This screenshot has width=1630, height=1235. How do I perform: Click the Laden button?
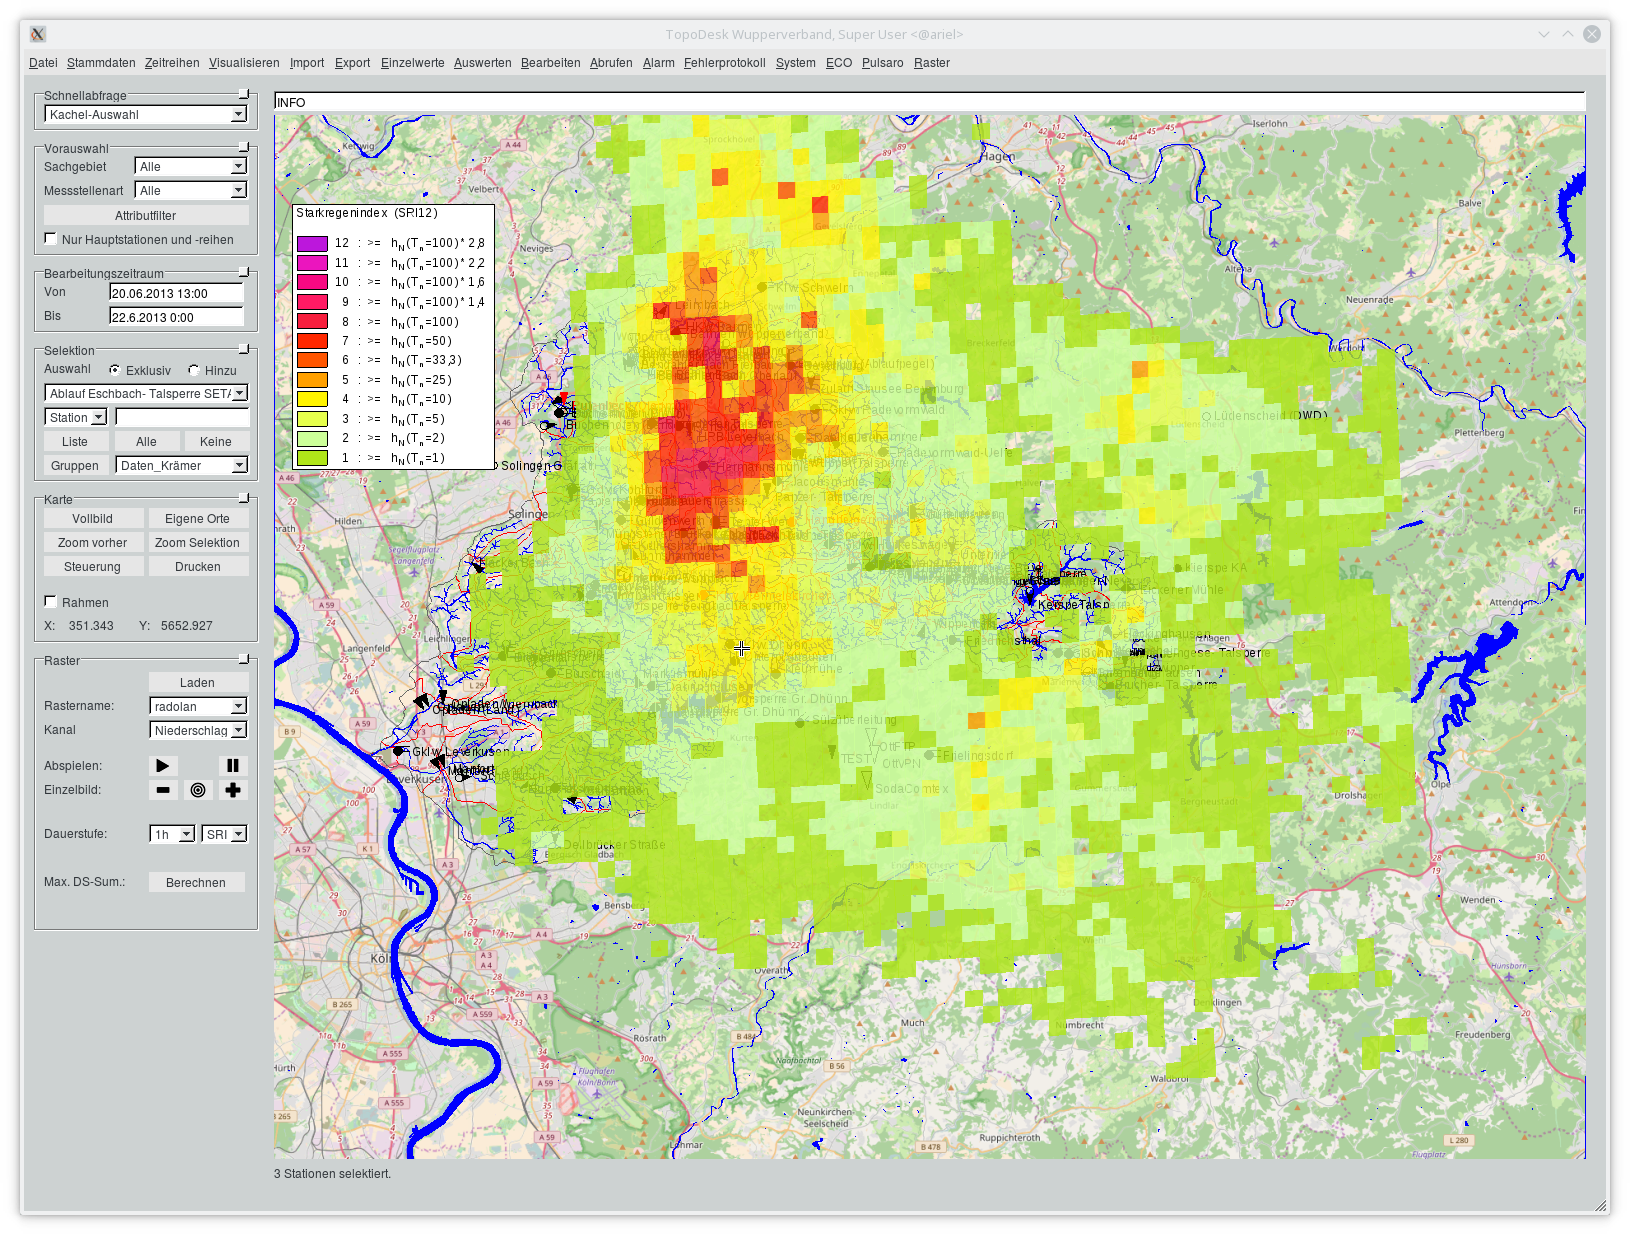pos(197,683)
